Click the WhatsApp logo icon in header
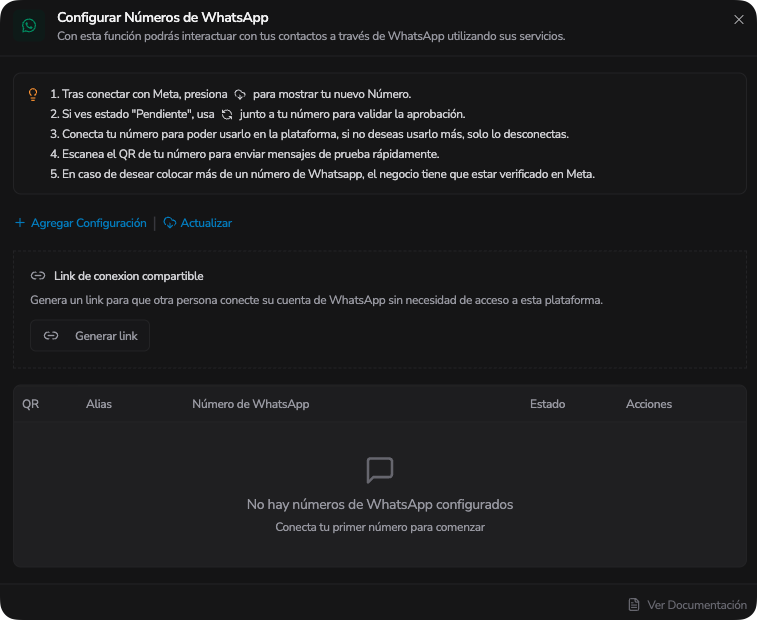Image resolution: width=757 pixels, height=620 pixels. click(x=29, y=26)
